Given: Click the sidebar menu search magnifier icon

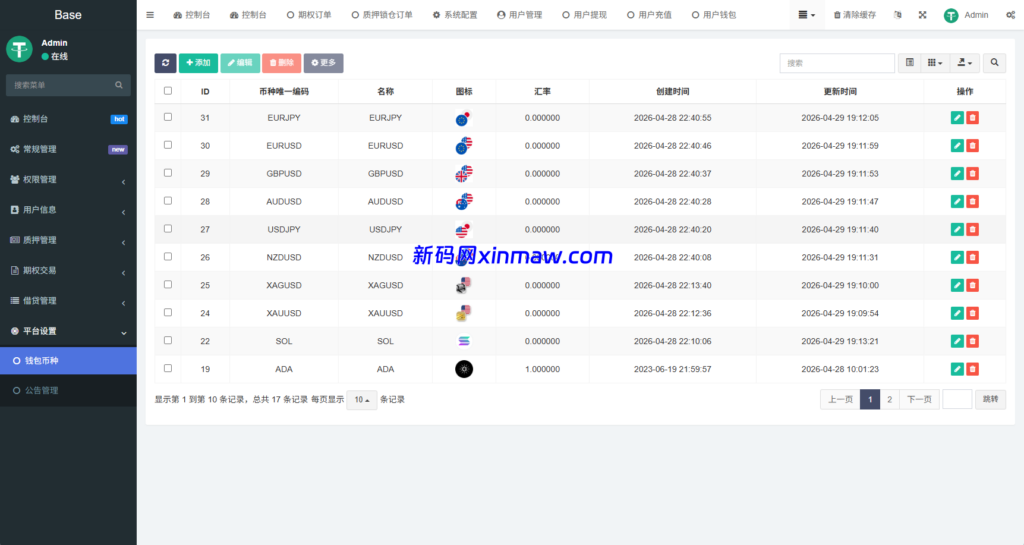Looking at the screenshot, I should pos(119,85).
